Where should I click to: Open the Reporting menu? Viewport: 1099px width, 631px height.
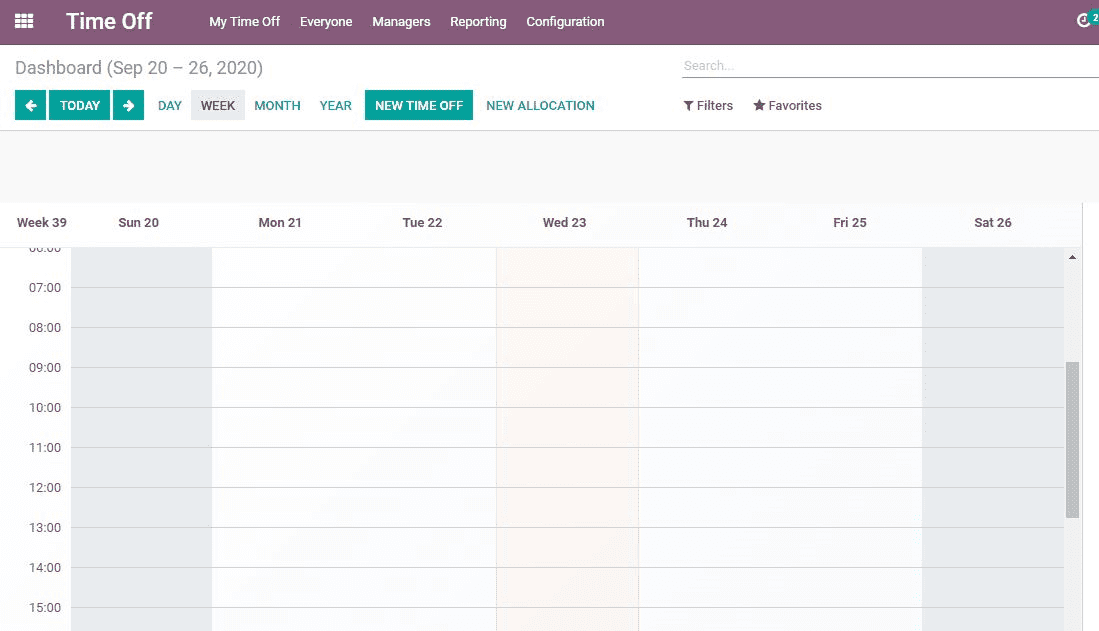click(478, 22)
